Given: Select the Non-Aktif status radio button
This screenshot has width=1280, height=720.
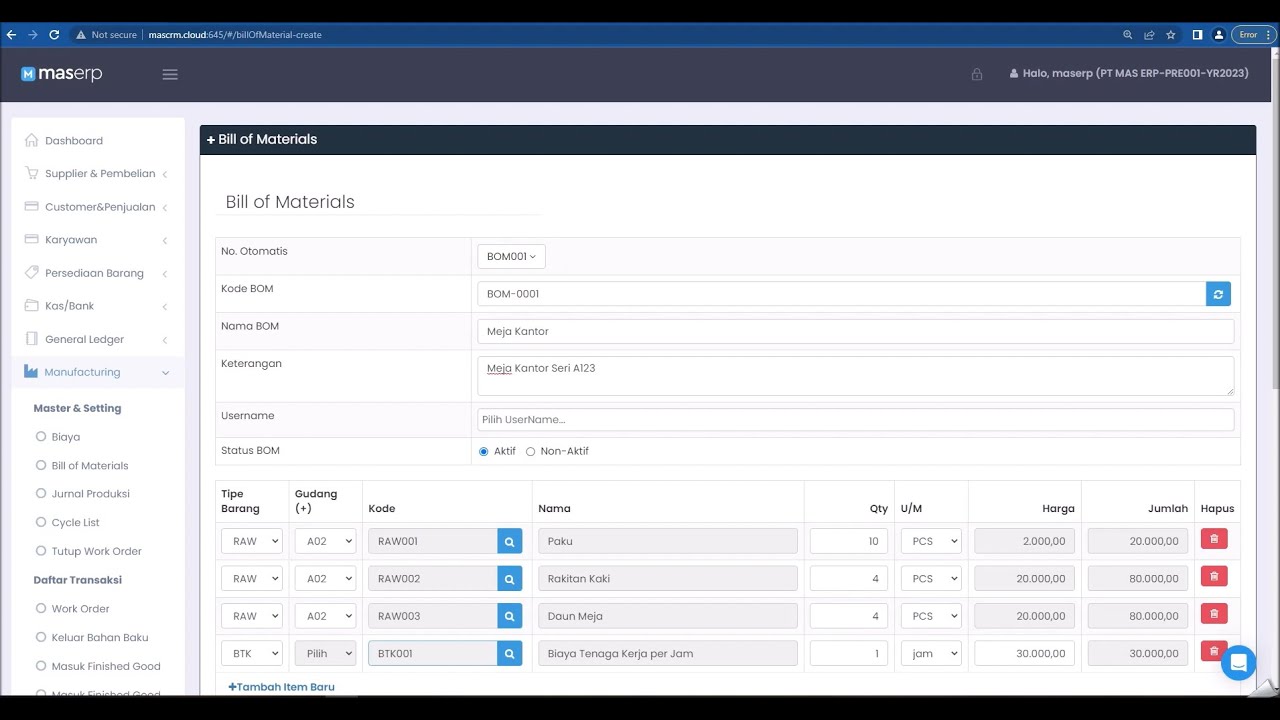Looking at the screenshot, I should tap(530, 451).
